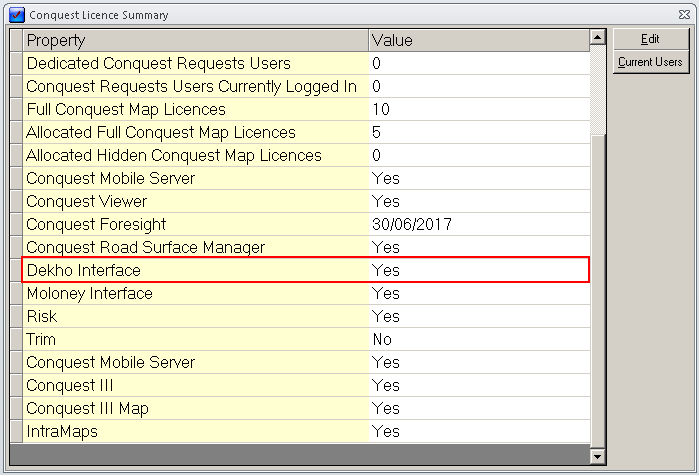Select the Conquest Foresight property

click(x=196, y=225)
